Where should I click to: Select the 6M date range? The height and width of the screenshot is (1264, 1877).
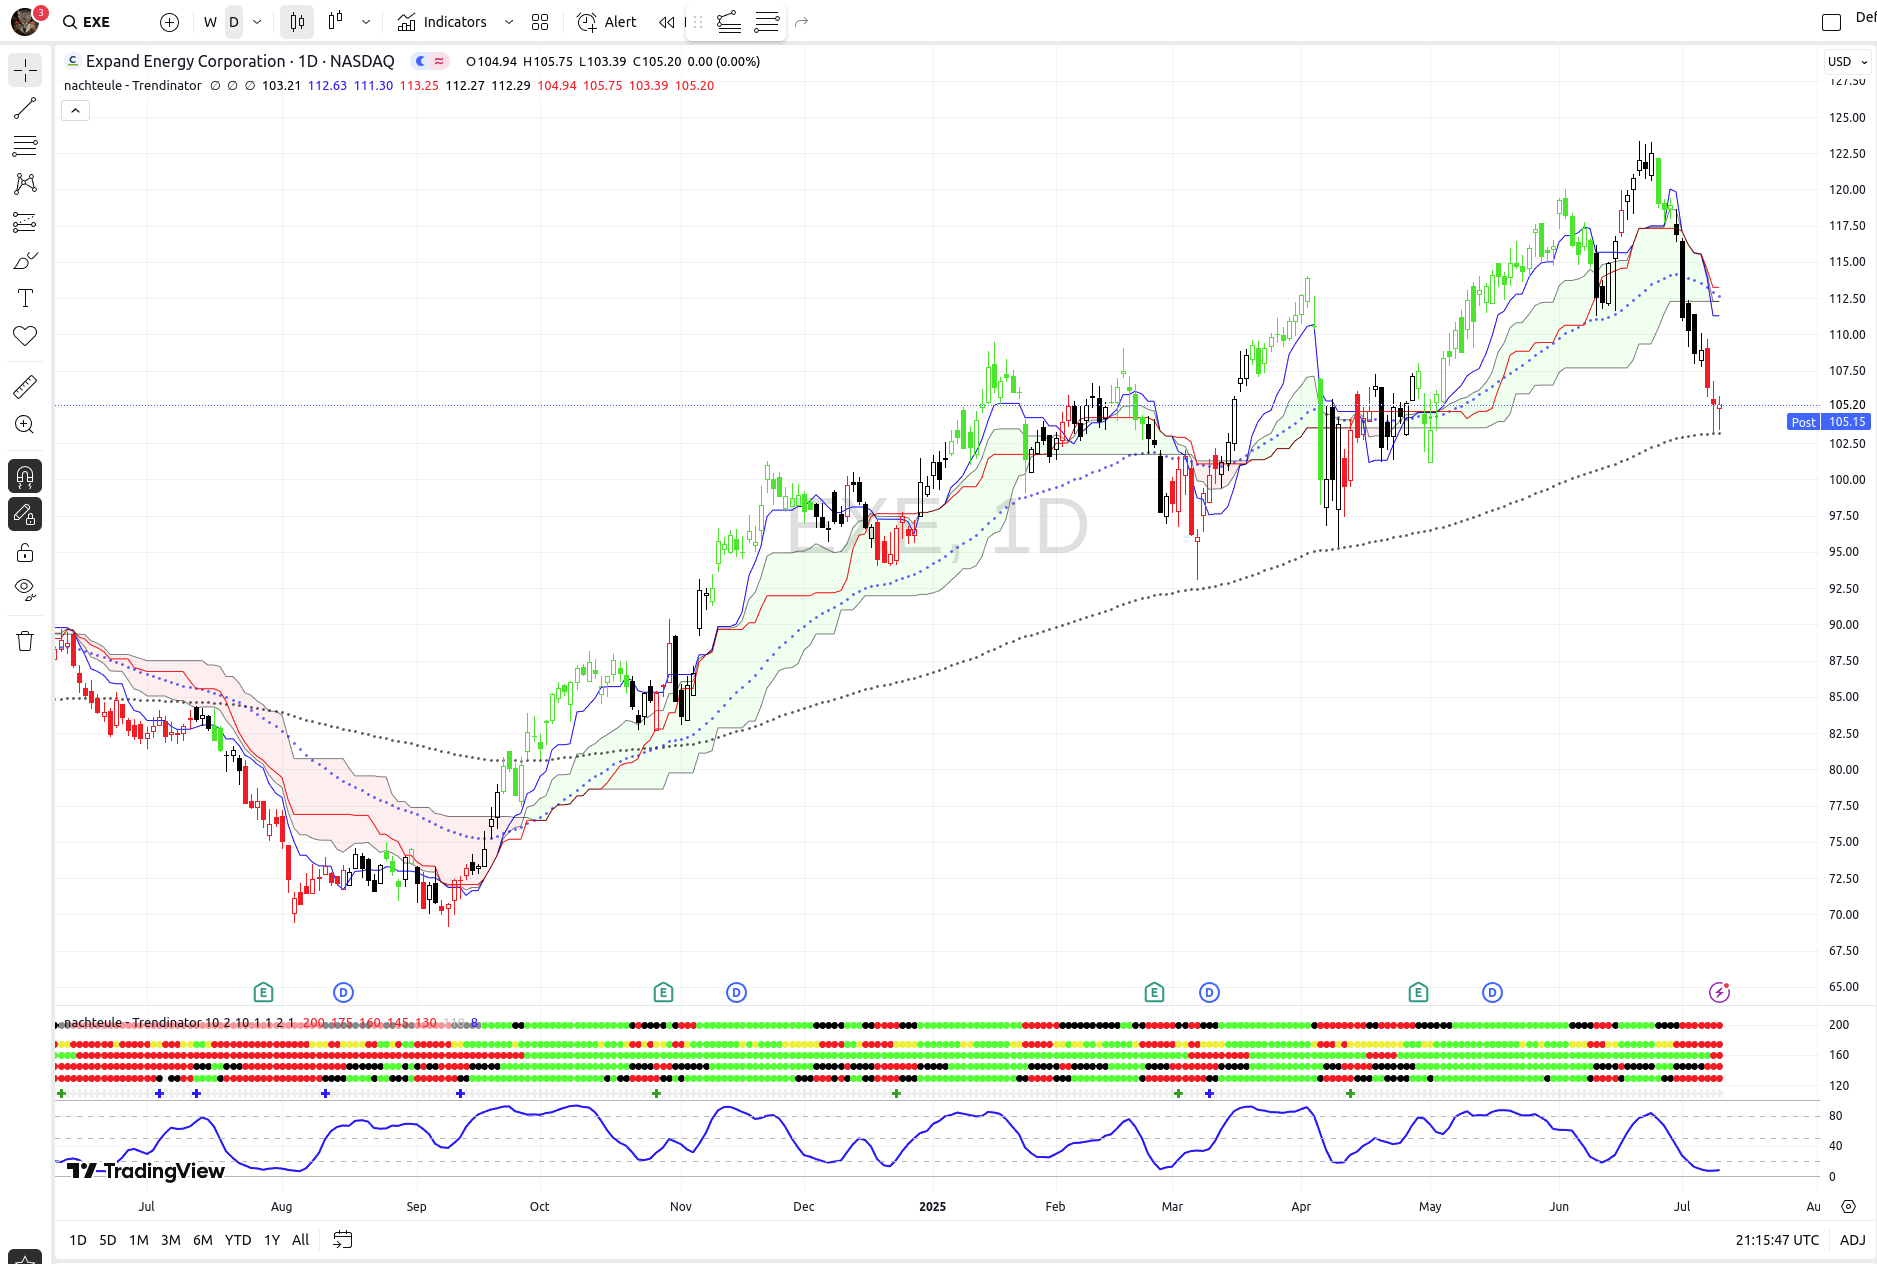point(202,1240)
